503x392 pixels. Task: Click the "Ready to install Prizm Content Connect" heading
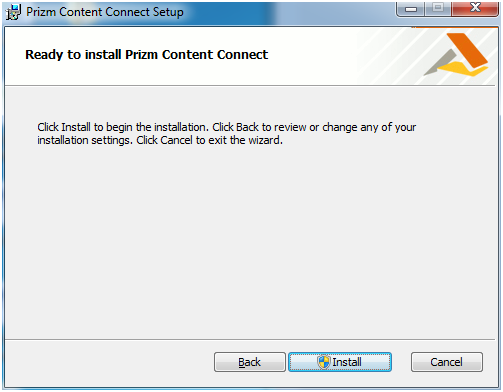[x=147, y=55]
